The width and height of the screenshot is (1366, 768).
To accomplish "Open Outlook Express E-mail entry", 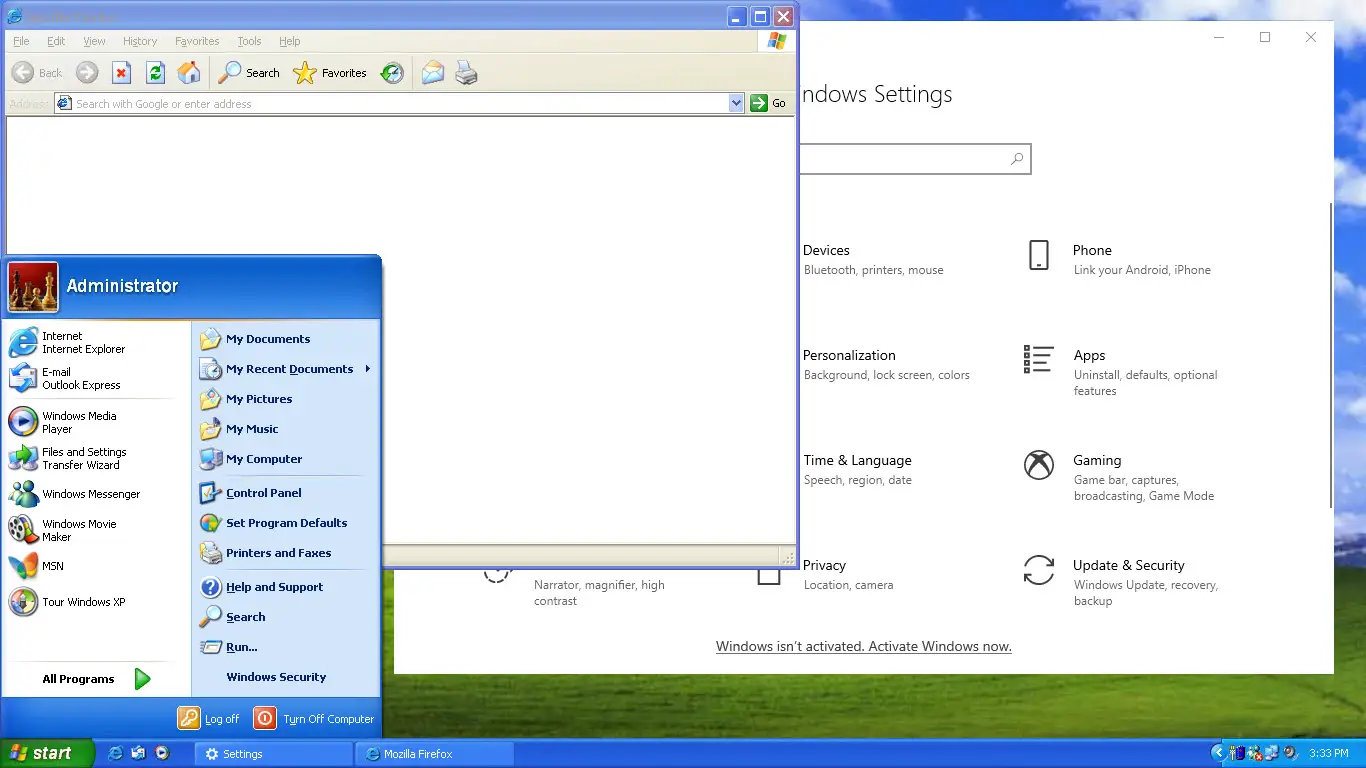I will tap(94, 378).
